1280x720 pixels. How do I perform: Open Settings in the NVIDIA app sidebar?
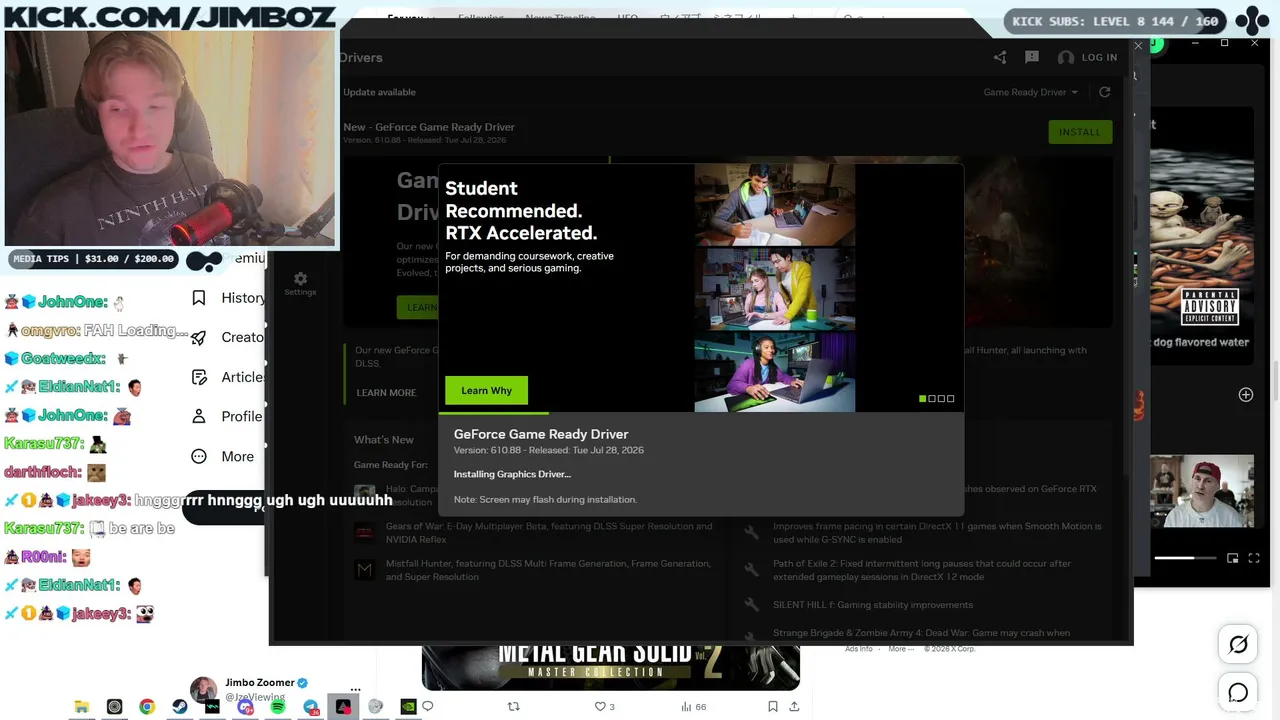(300, 283)
